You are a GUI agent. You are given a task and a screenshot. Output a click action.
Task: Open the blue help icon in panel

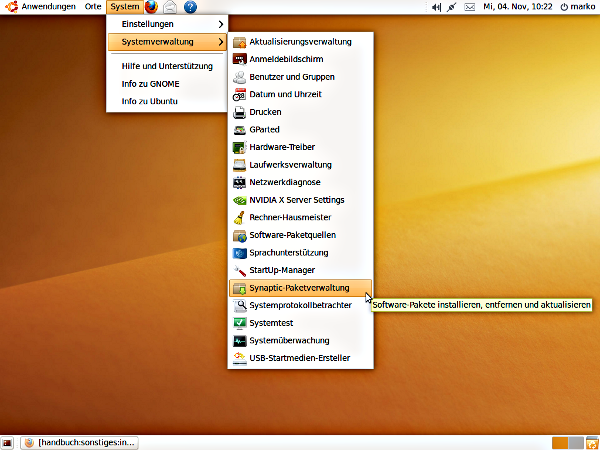(190, 7)
